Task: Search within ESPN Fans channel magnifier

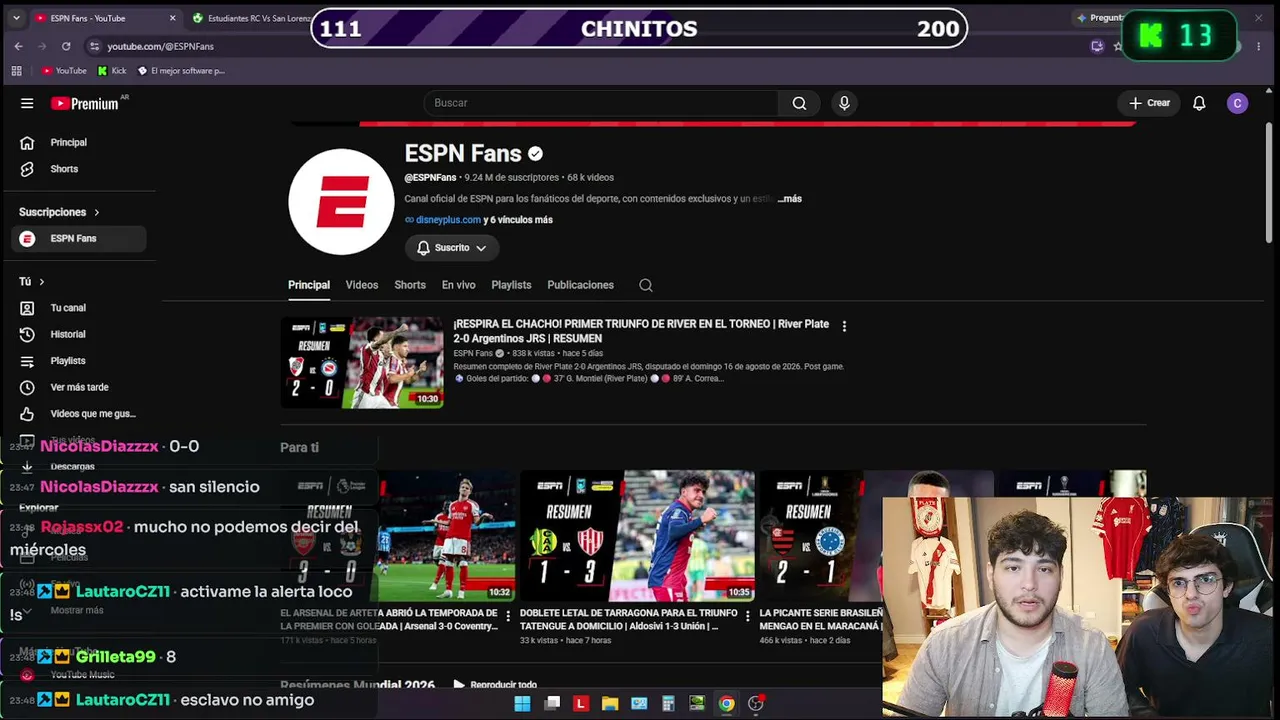Action: (x=646, y=285)
